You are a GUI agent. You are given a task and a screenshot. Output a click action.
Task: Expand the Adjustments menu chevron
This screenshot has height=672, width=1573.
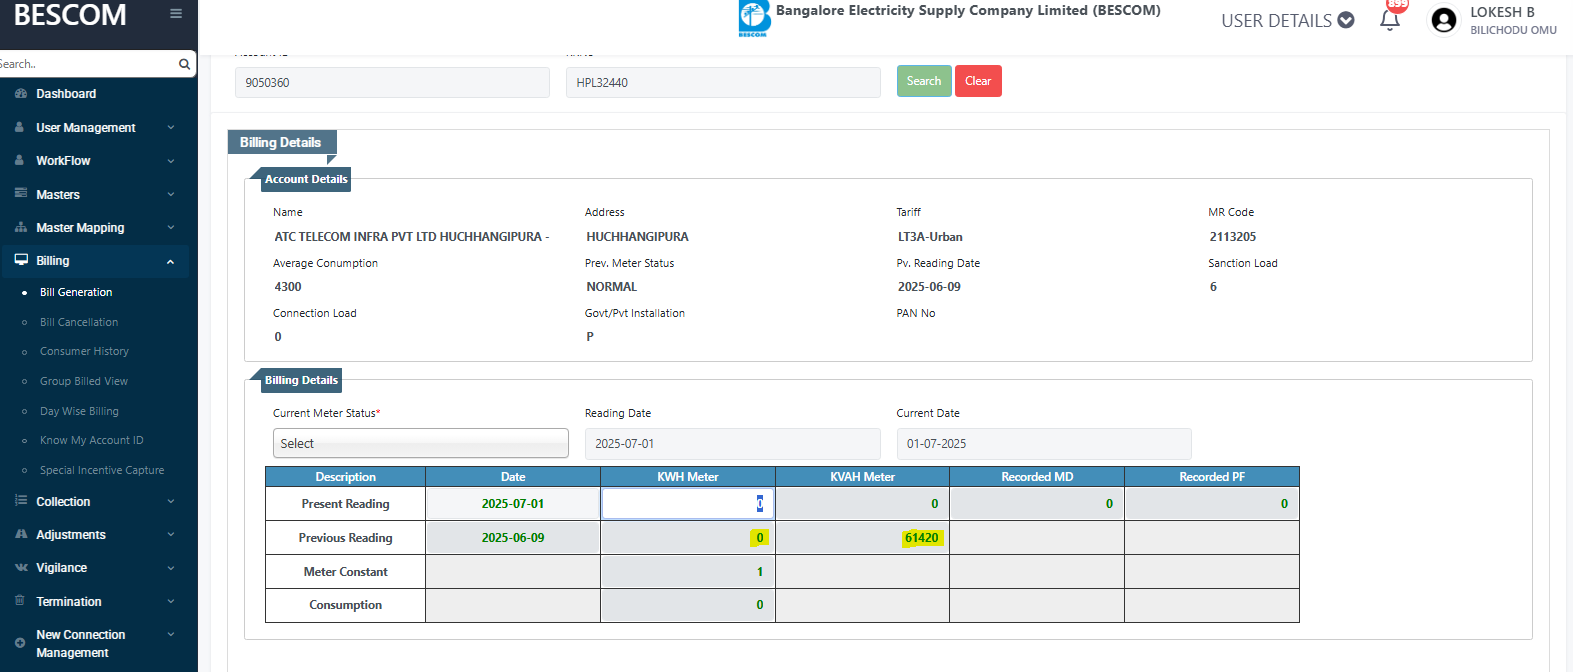click(x=171, y=535)
